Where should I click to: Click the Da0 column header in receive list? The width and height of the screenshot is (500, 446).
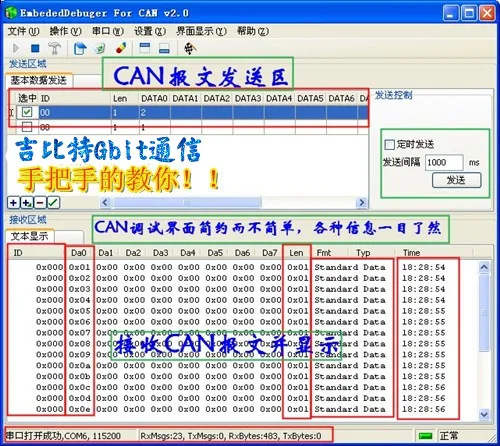point(79,253)
